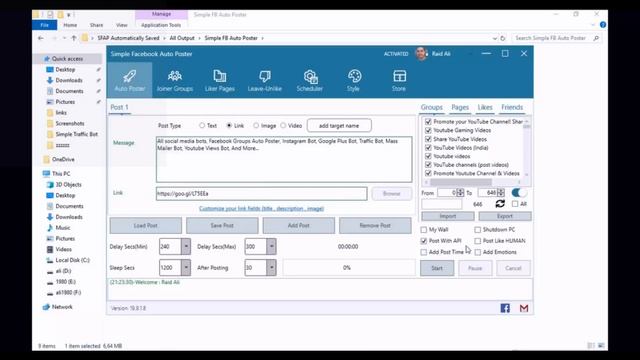Screen dimensions: 640x360
Task: Click the To value stepper arrows
Action: click(501, 192)
